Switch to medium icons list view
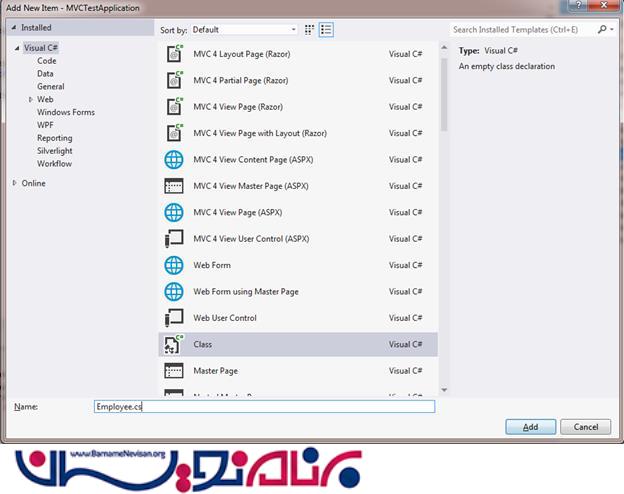Image resolution: width=624 pixels, height=494 pixels. 326,30
